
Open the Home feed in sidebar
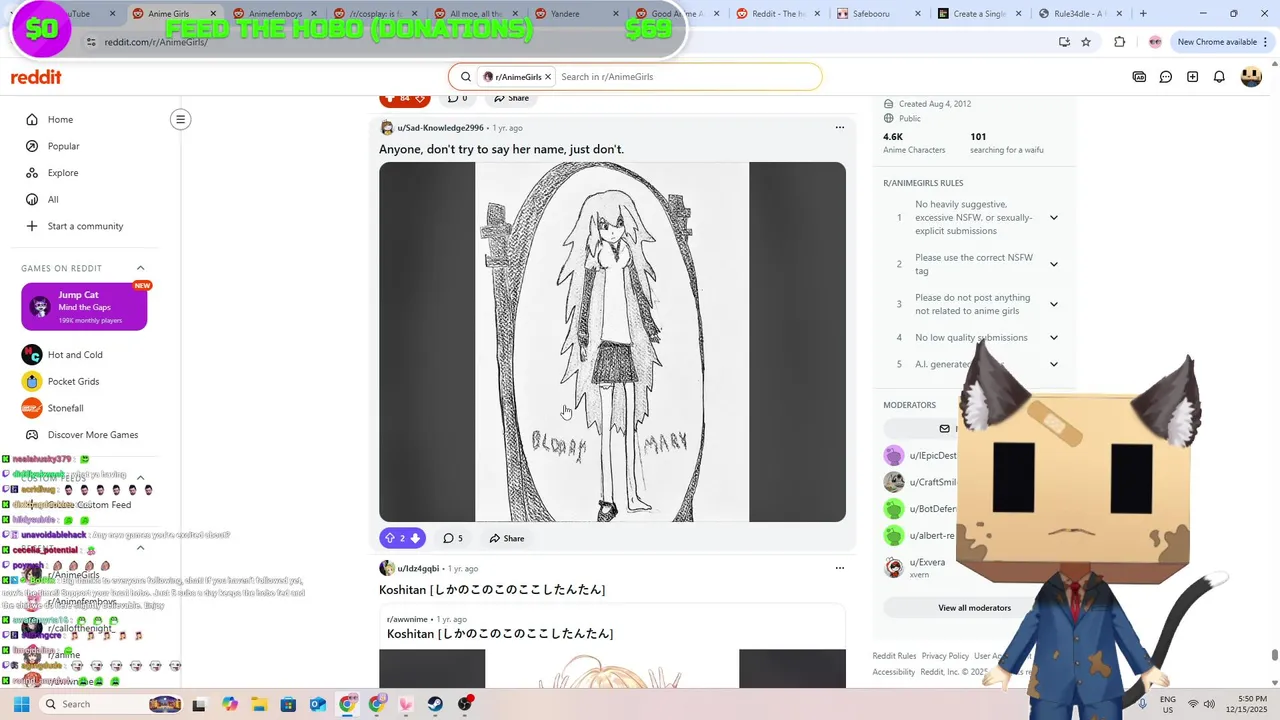click(x=60, y=119)
